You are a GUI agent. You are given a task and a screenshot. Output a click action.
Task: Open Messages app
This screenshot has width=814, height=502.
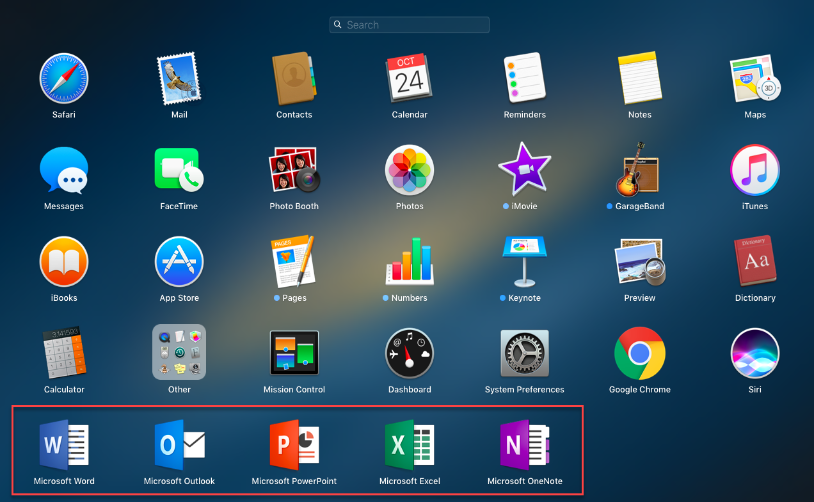pos(64,170)
